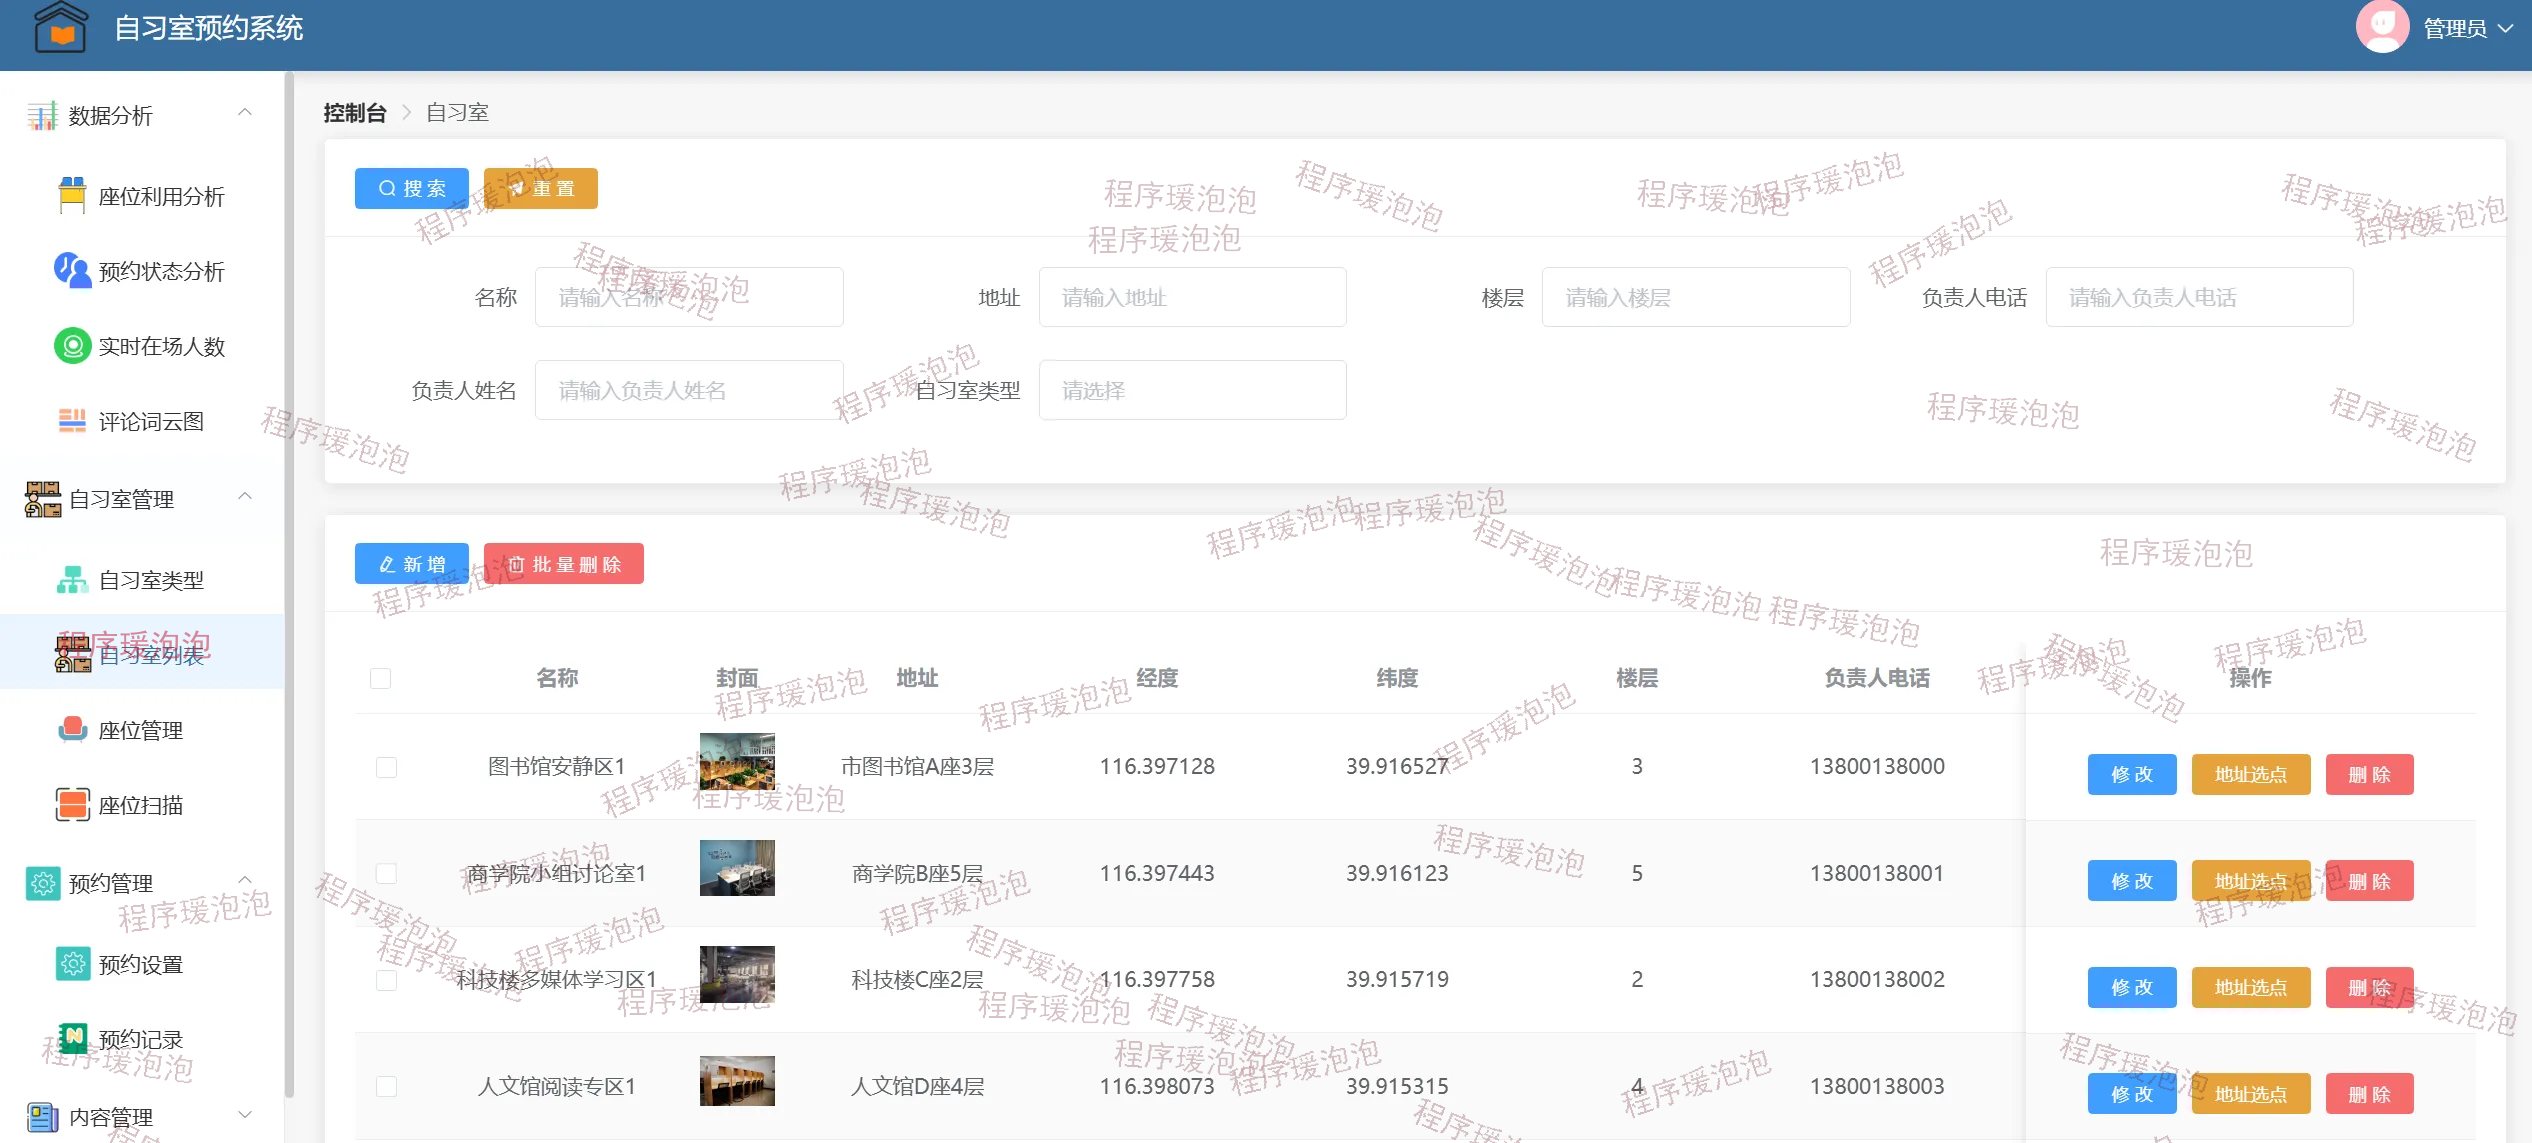
Task: Expand the 内容管理 menu group
Action: coord(244,1115)
